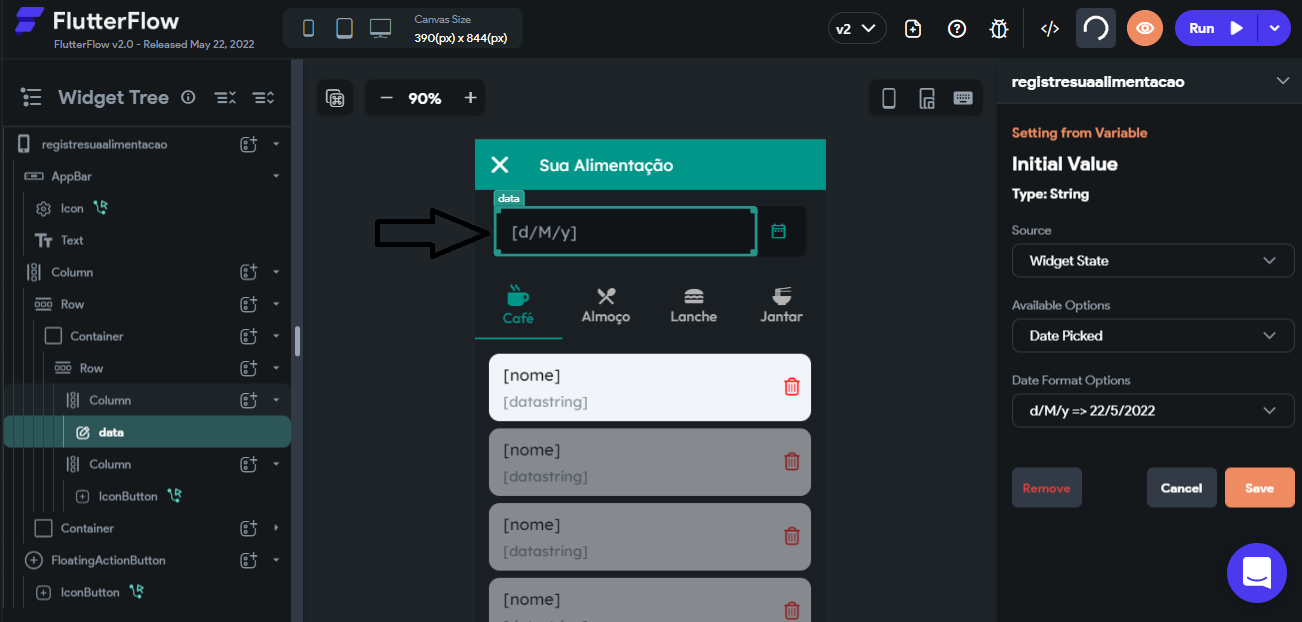The width and height of the screenshot is (1302, 622).
Task: Expand all widget tree items
Action: pos(263,97)
